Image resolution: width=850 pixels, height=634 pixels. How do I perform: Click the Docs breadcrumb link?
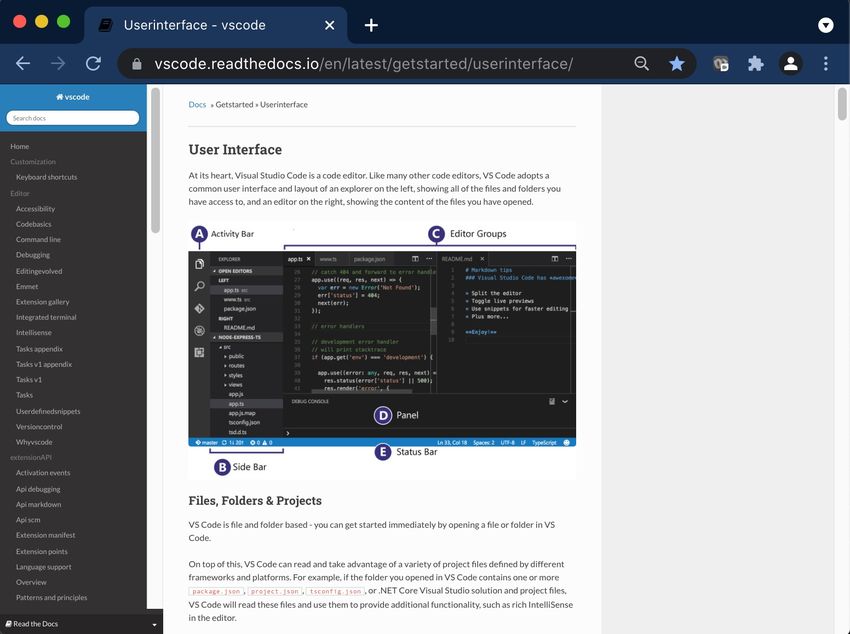(197, 105)
